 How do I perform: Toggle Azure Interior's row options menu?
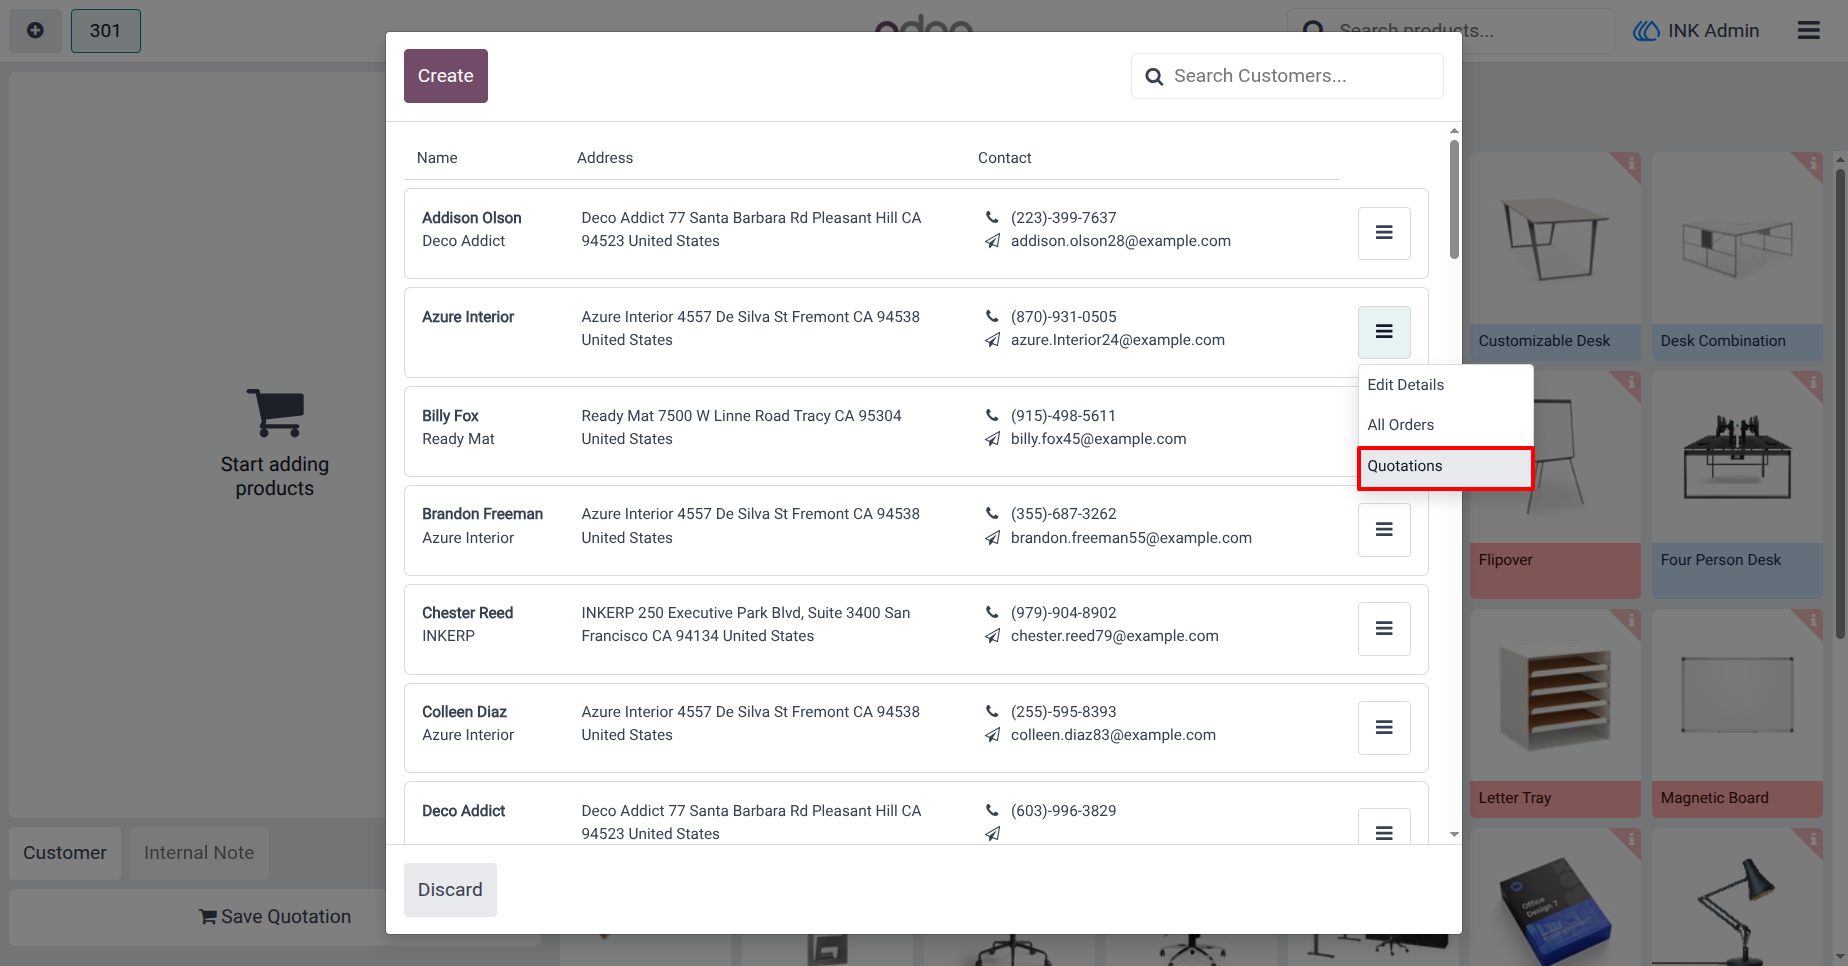pos(1384,332)
